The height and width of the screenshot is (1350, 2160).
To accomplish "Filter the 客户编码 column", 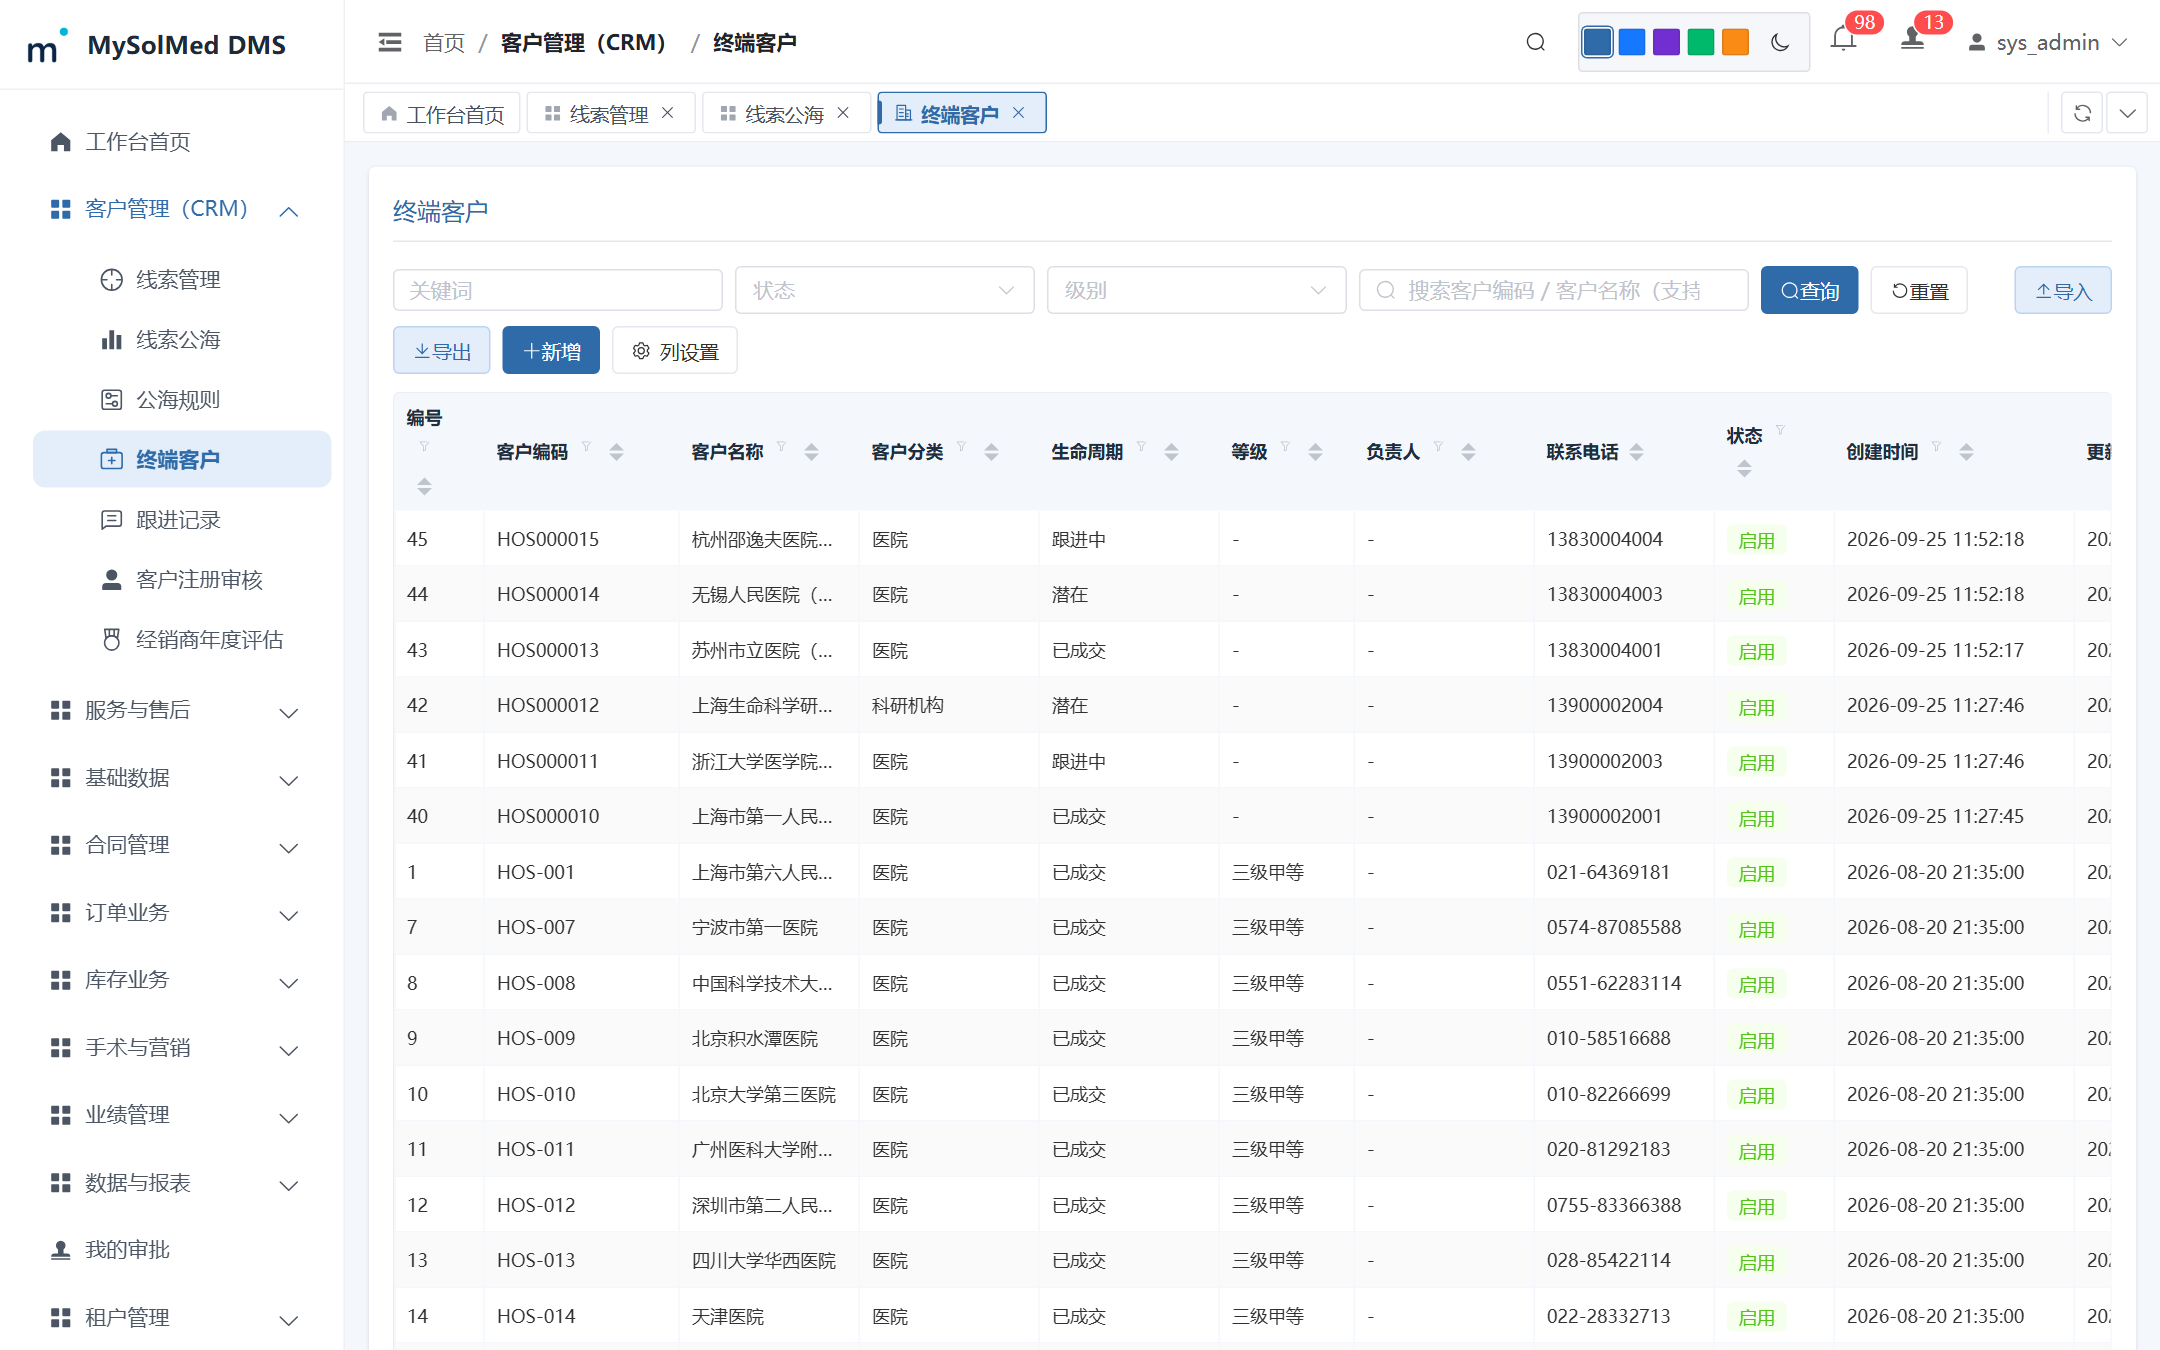I will pos(586,447).
